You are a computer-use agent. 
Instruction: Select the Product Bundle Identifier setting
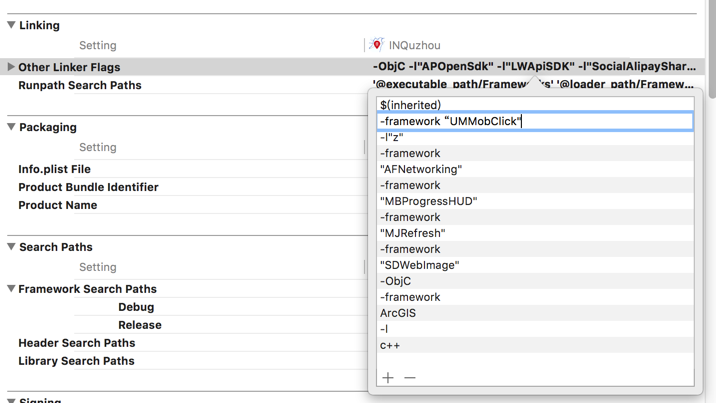88,187
